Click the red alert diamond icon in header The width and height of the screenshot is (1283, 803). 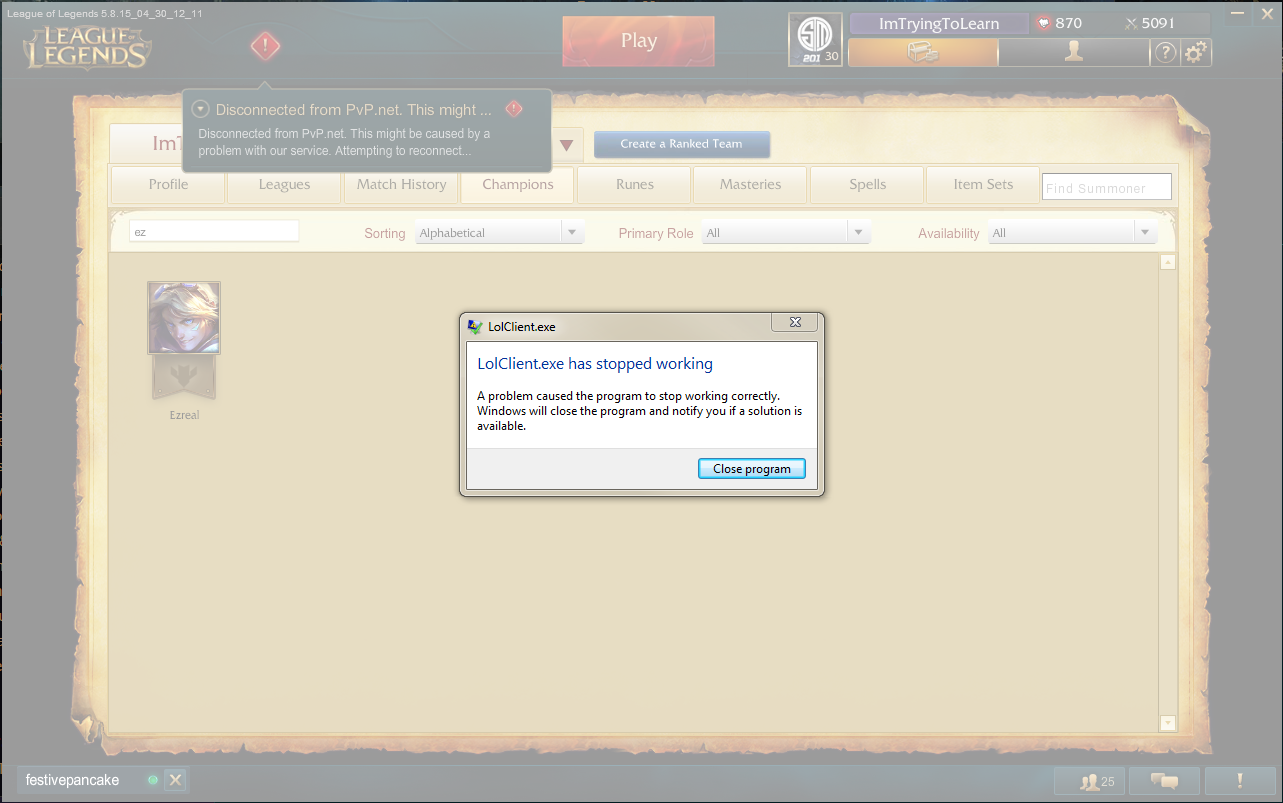(x=265, y=46)
